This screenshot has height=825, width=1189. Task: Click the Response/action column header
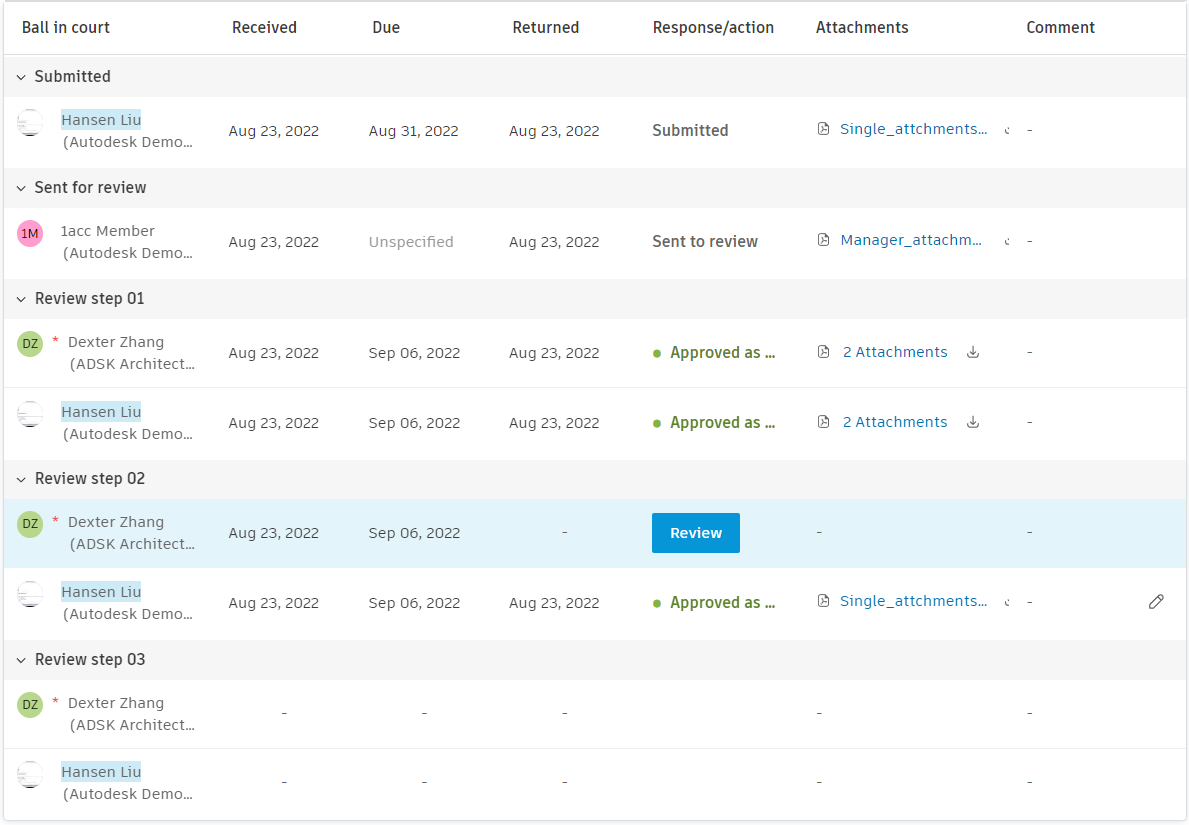713,28
